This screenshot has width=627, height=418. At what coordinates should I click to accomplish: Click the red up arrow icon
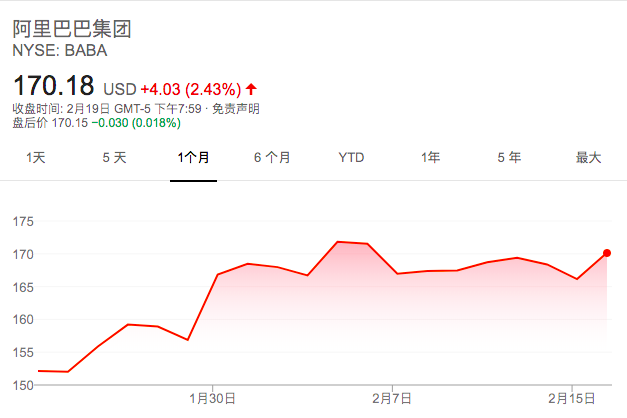251,89
